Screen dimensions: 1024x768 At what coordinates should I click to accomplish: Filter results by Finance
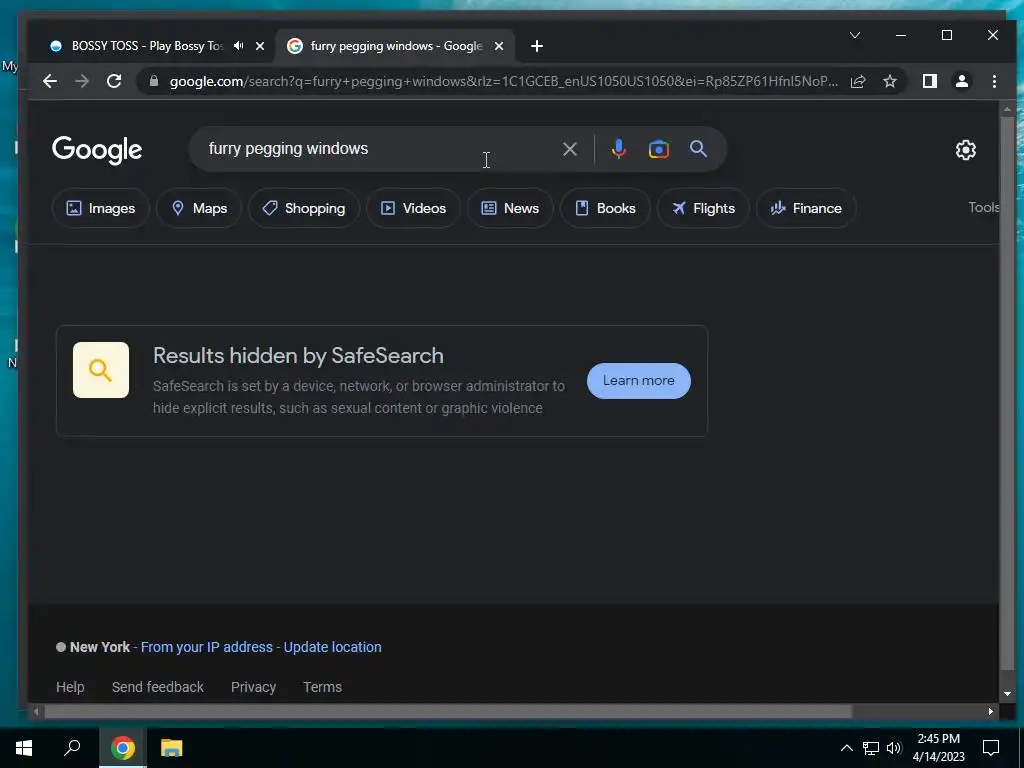click(x=806, y=208)
